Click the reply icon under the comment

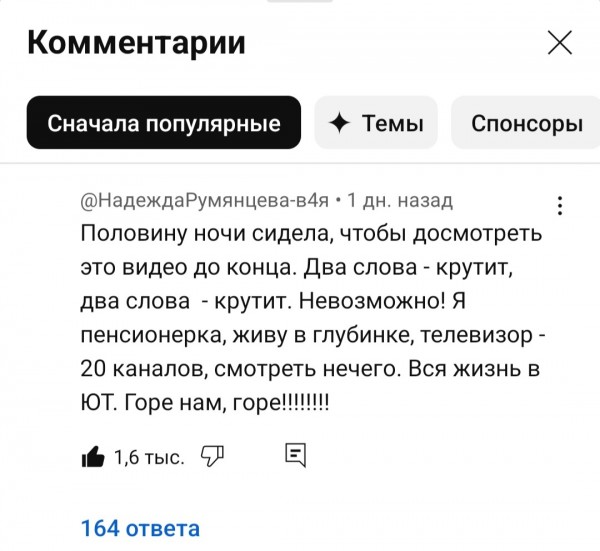point(295,457)
